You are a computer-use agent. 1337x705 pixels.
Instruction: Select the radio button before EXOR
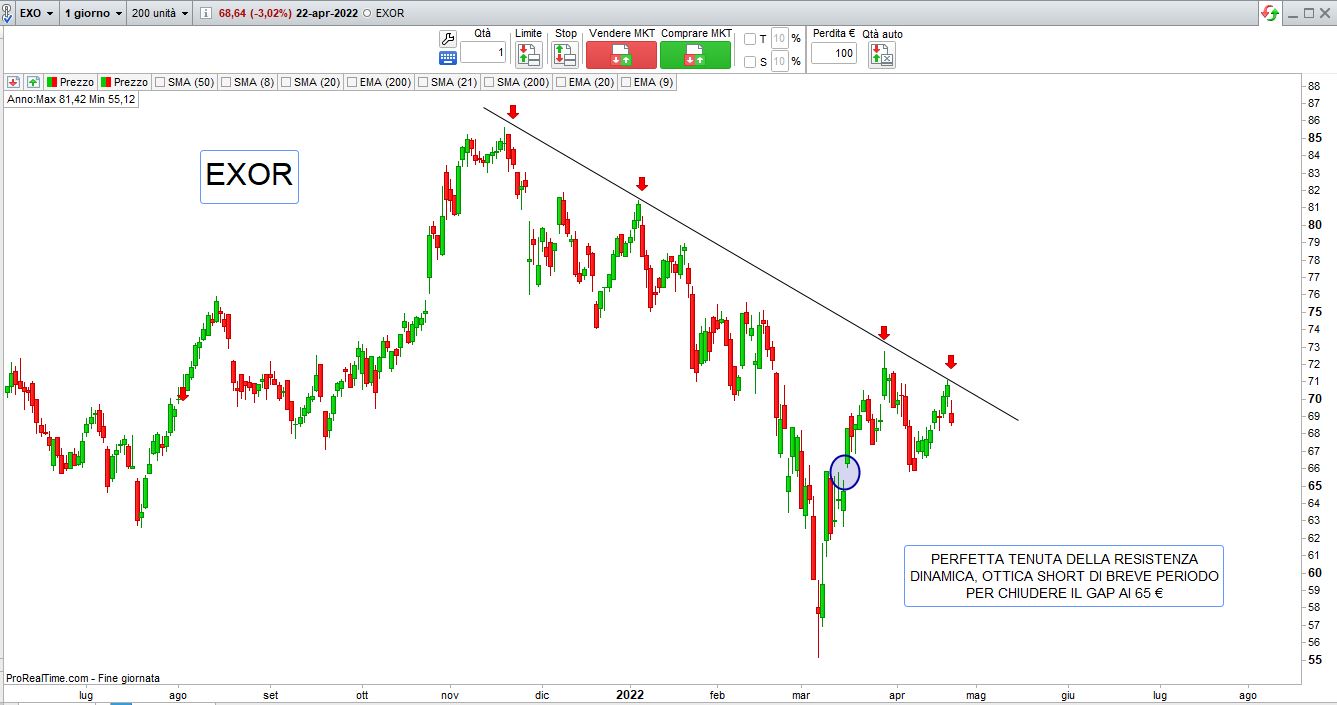[x=367, y=14]
